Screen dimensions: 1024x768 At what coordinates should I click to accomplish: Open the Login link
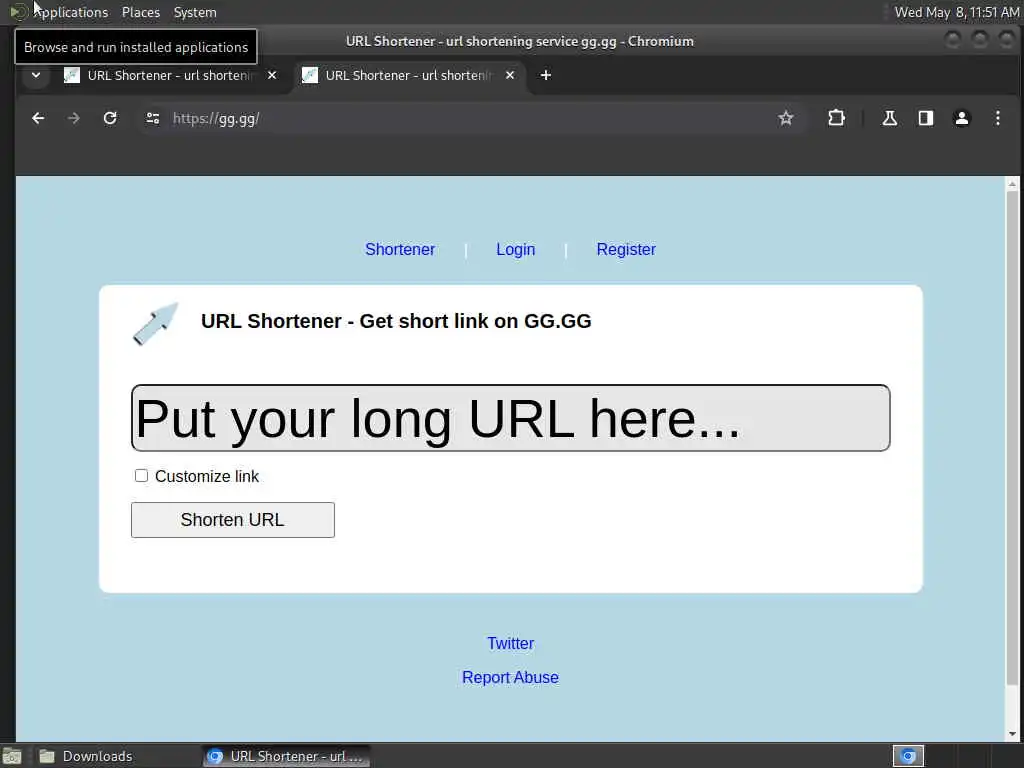pyautogui.click(x=515, y=249)
